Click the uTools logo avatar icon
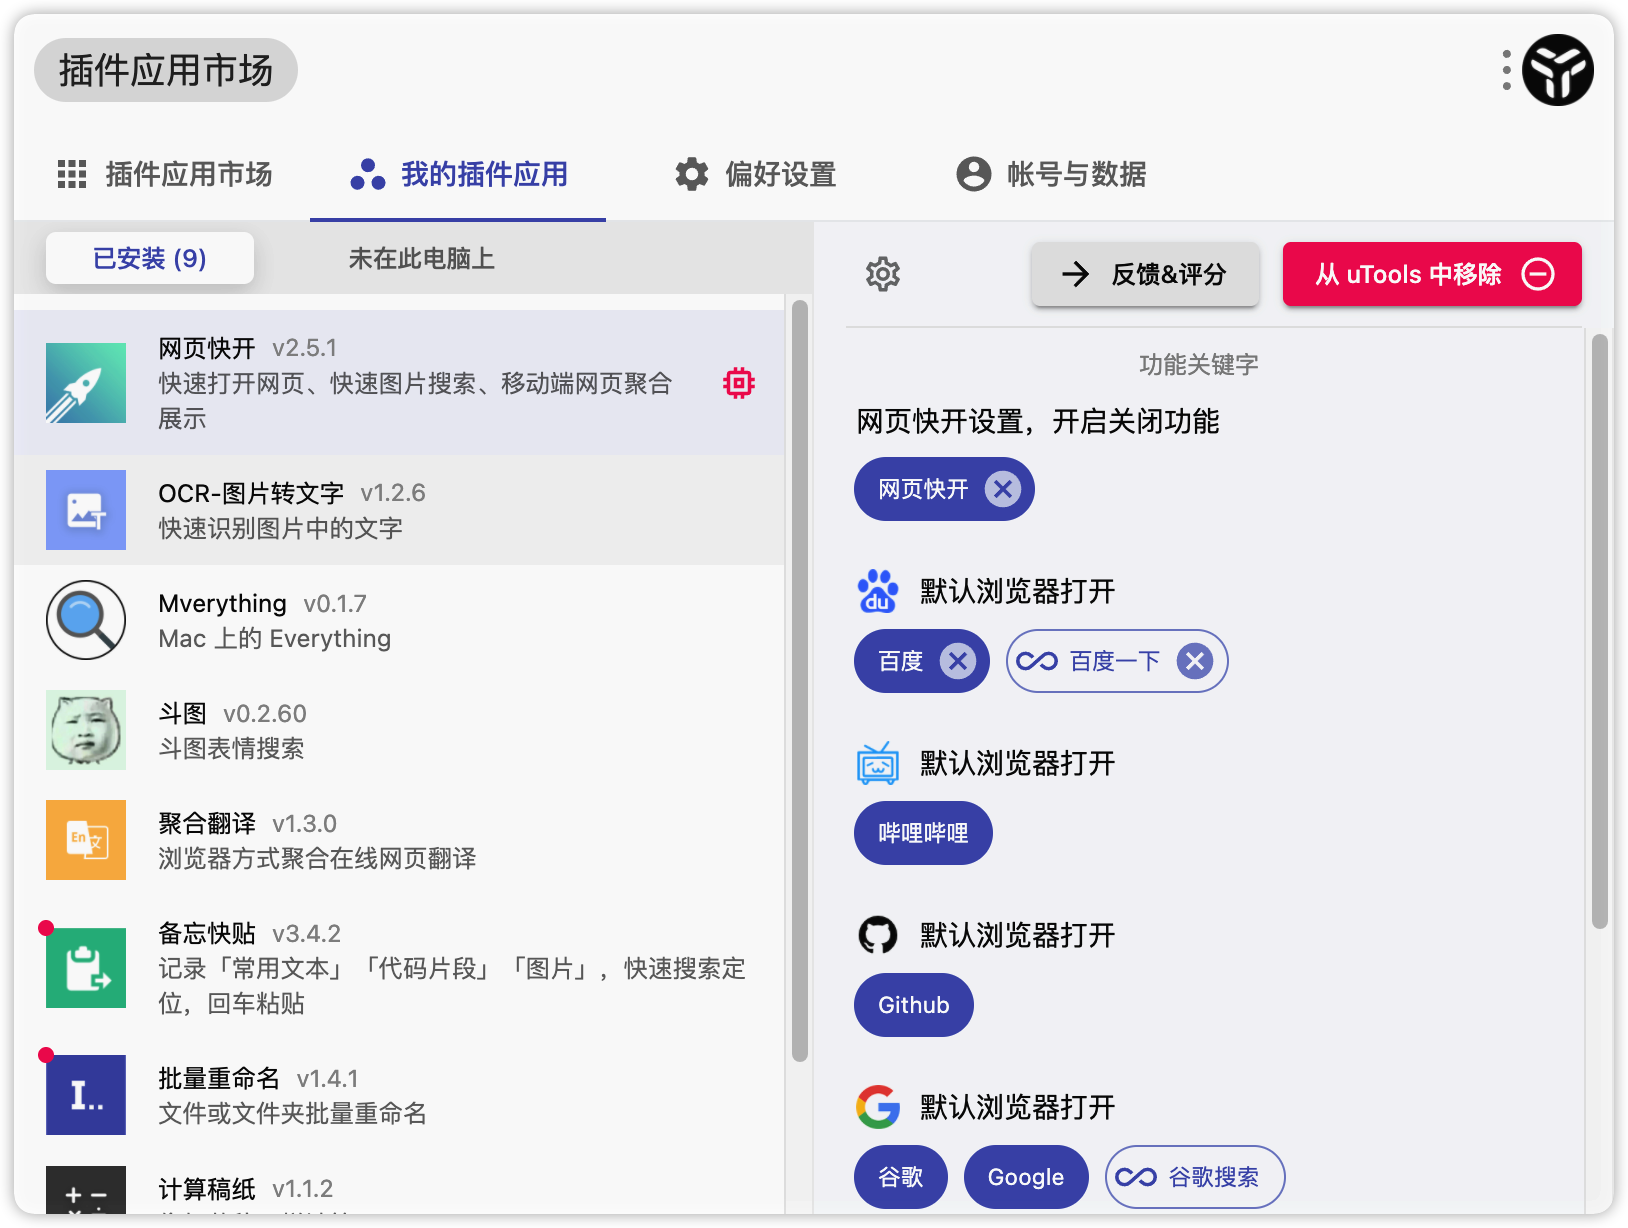 click(x=1557, y=70)
